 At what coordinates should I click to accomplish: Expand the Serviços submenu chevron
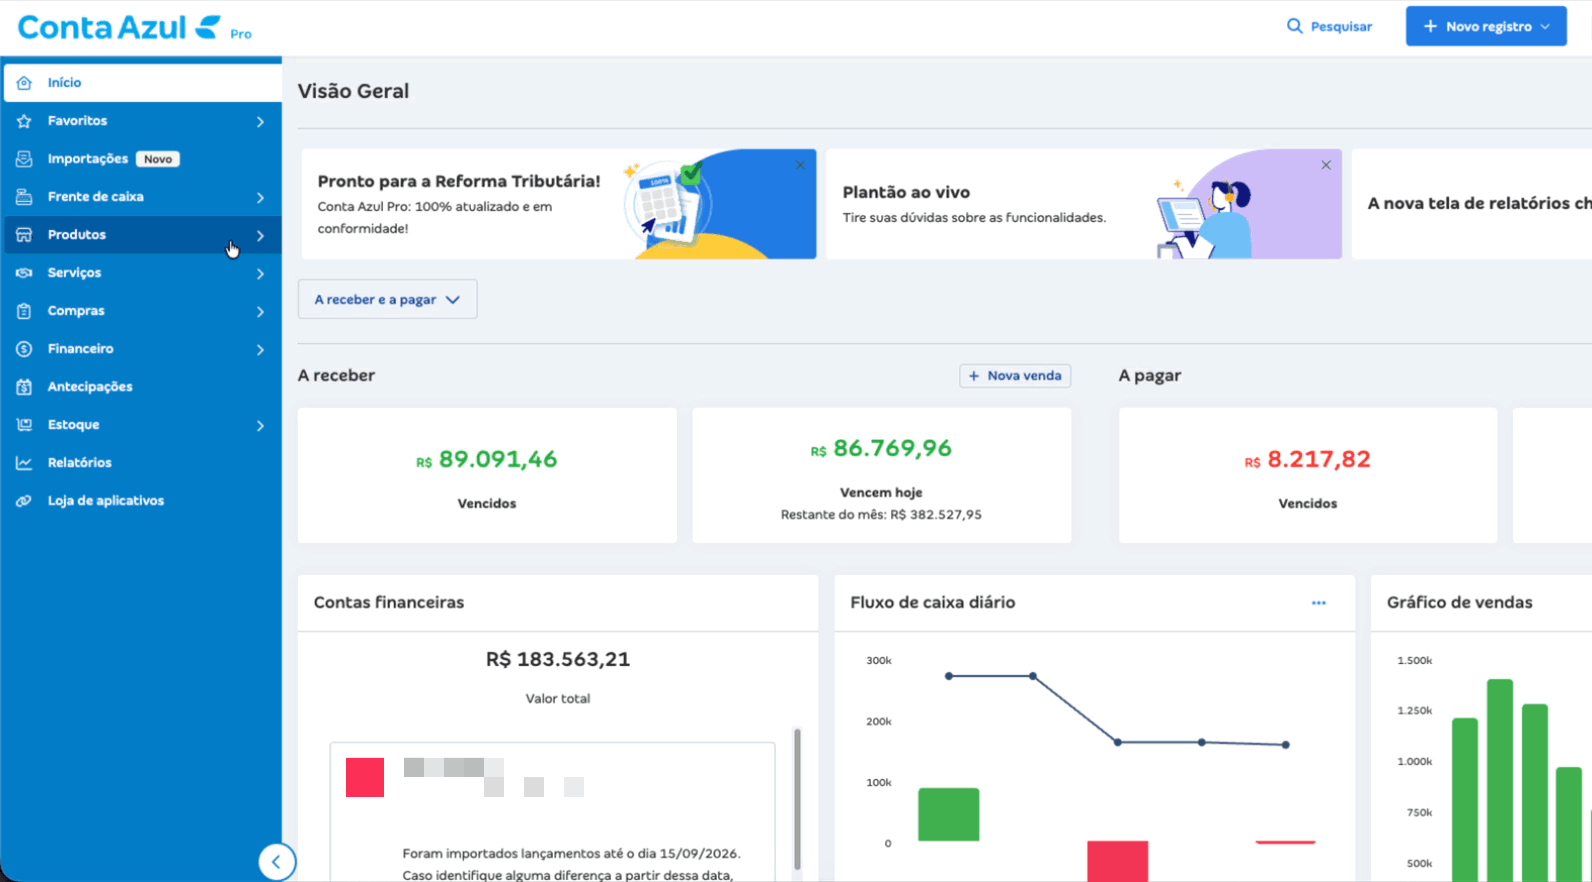260,274
